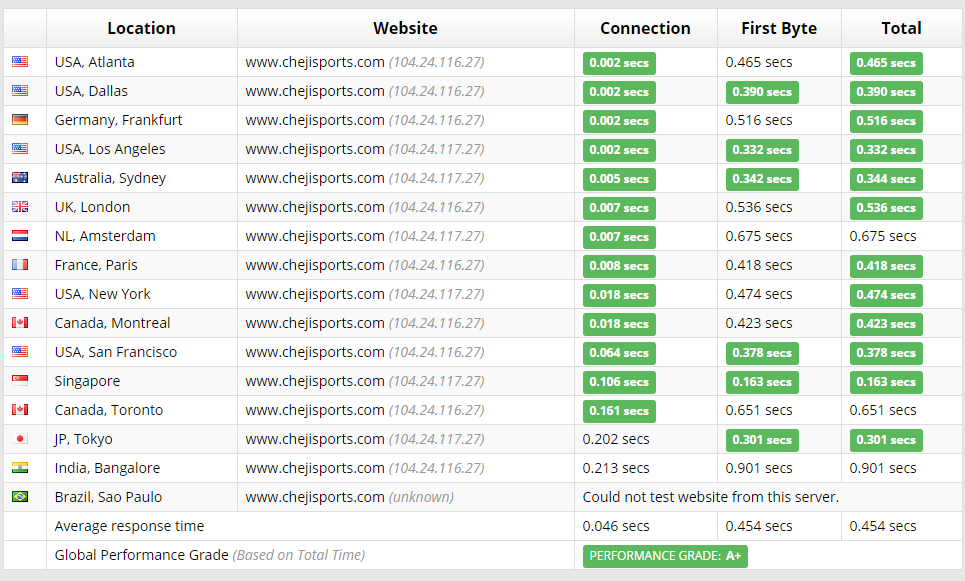Select the "JP, Tokyo" location cell
This screenshot has width=965, height=581.
tap(142, 439)
